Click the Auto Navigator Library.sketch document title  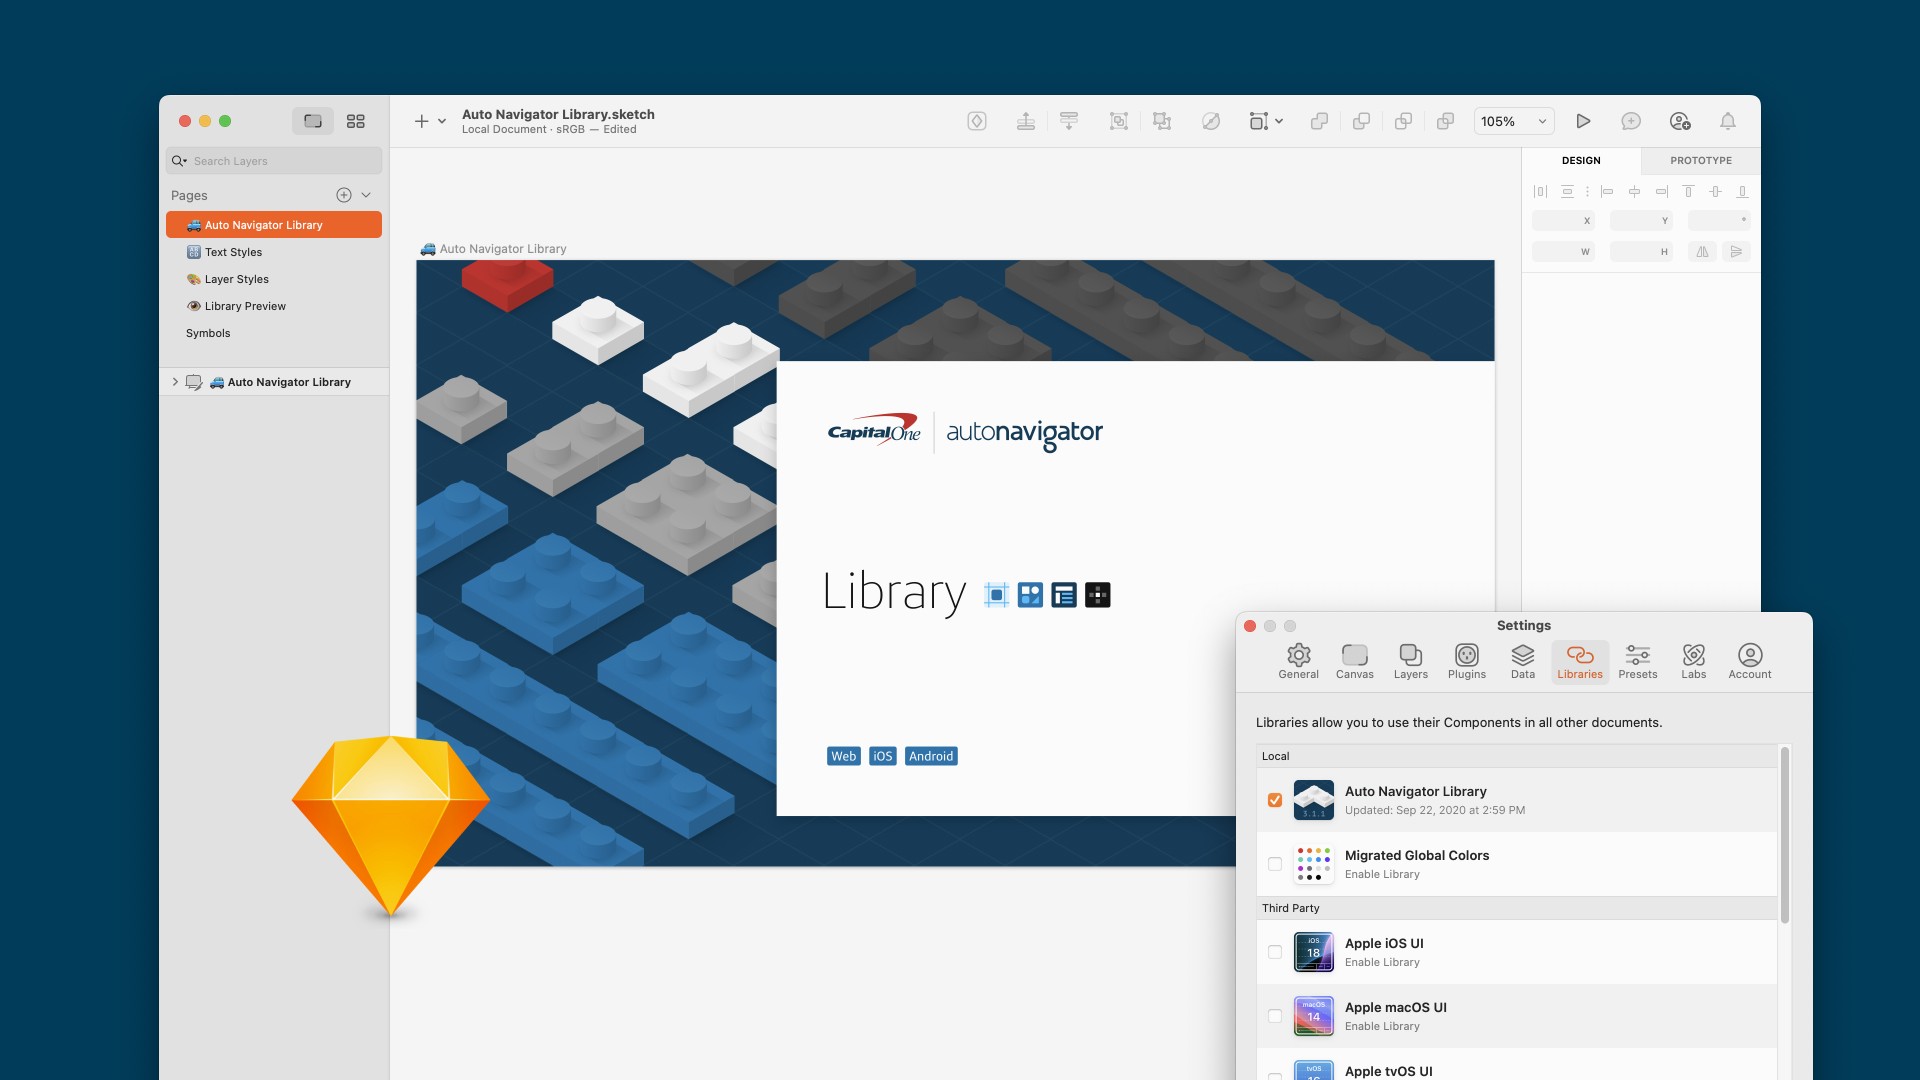coord(558,114)
